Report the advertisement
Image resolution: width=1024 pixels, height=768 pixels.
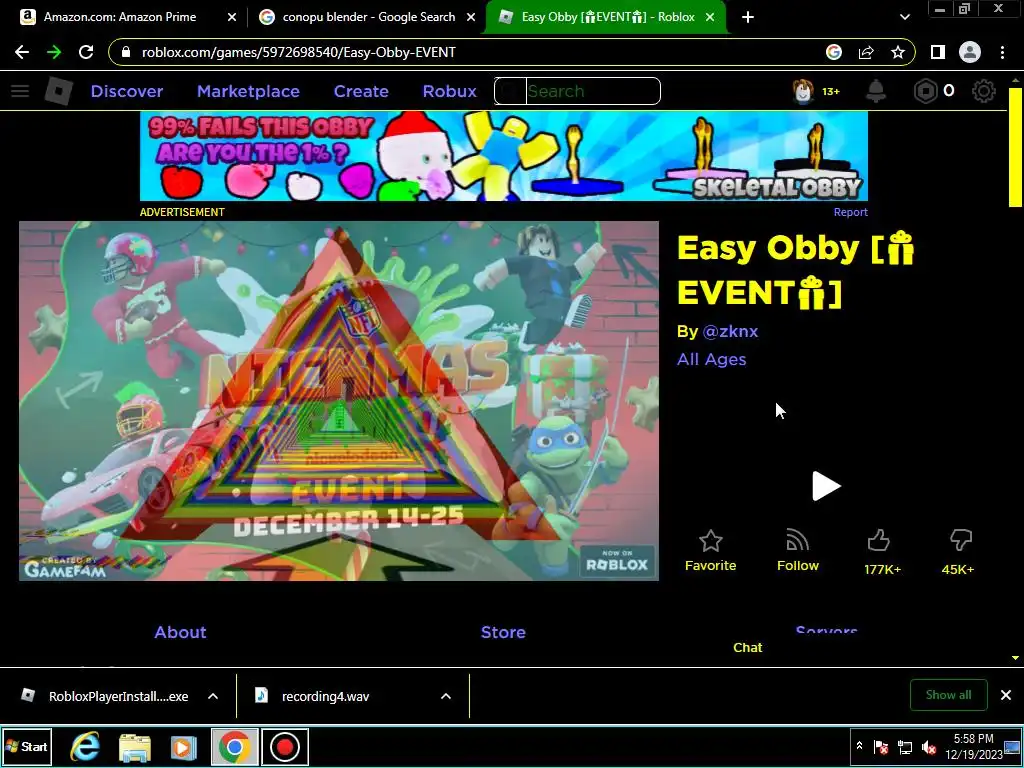pos(850,212)
